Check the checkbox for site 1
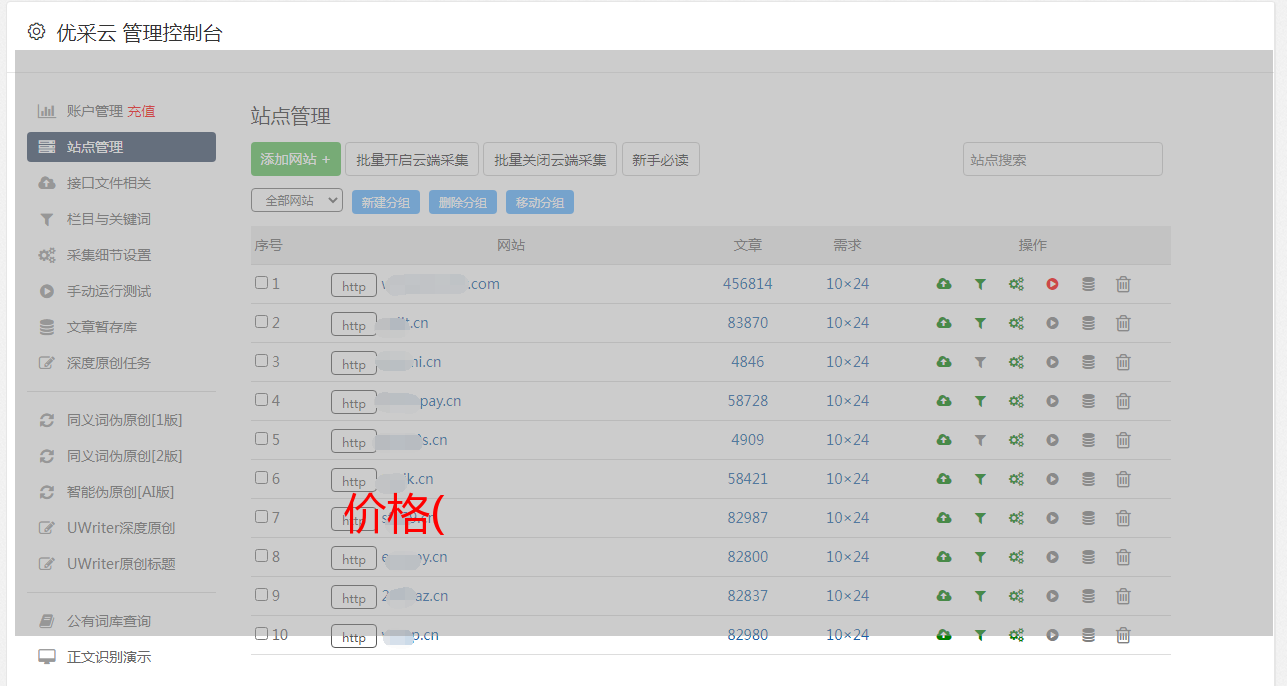Screen dimensions: 1287x686 point(261,283)
